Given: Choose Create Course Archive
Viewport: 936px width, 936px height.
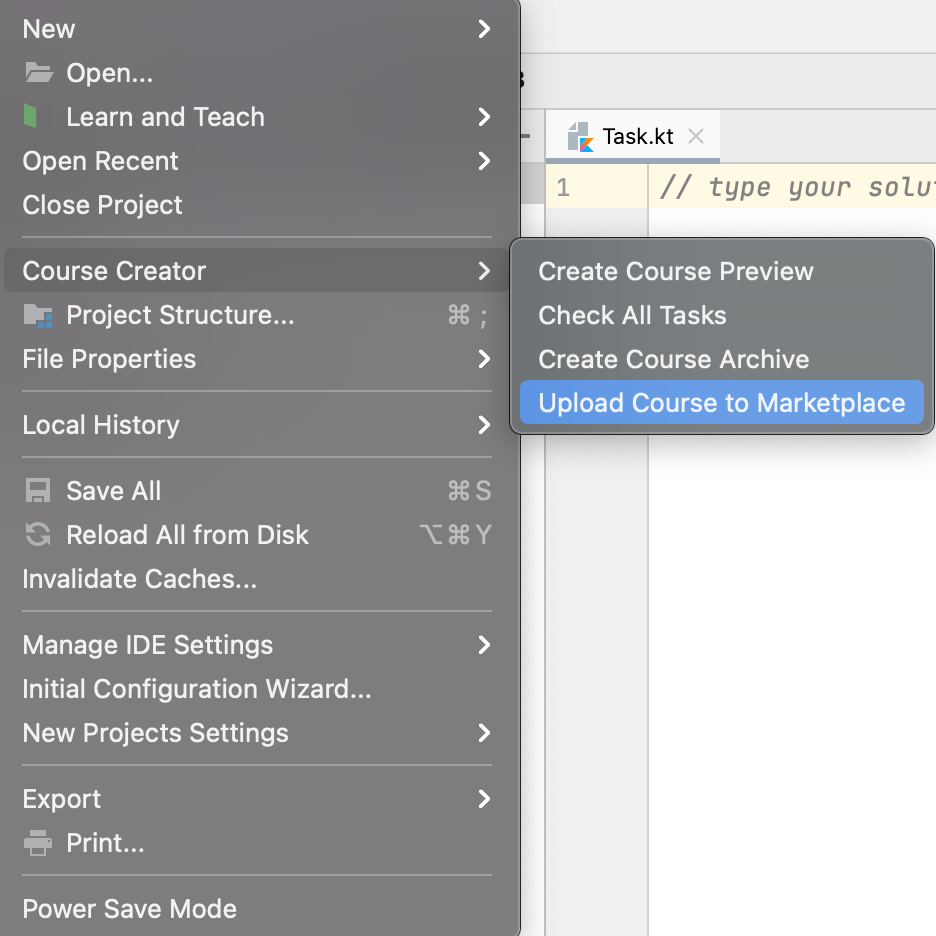Looking at the screenshot, I should point(673,359).
